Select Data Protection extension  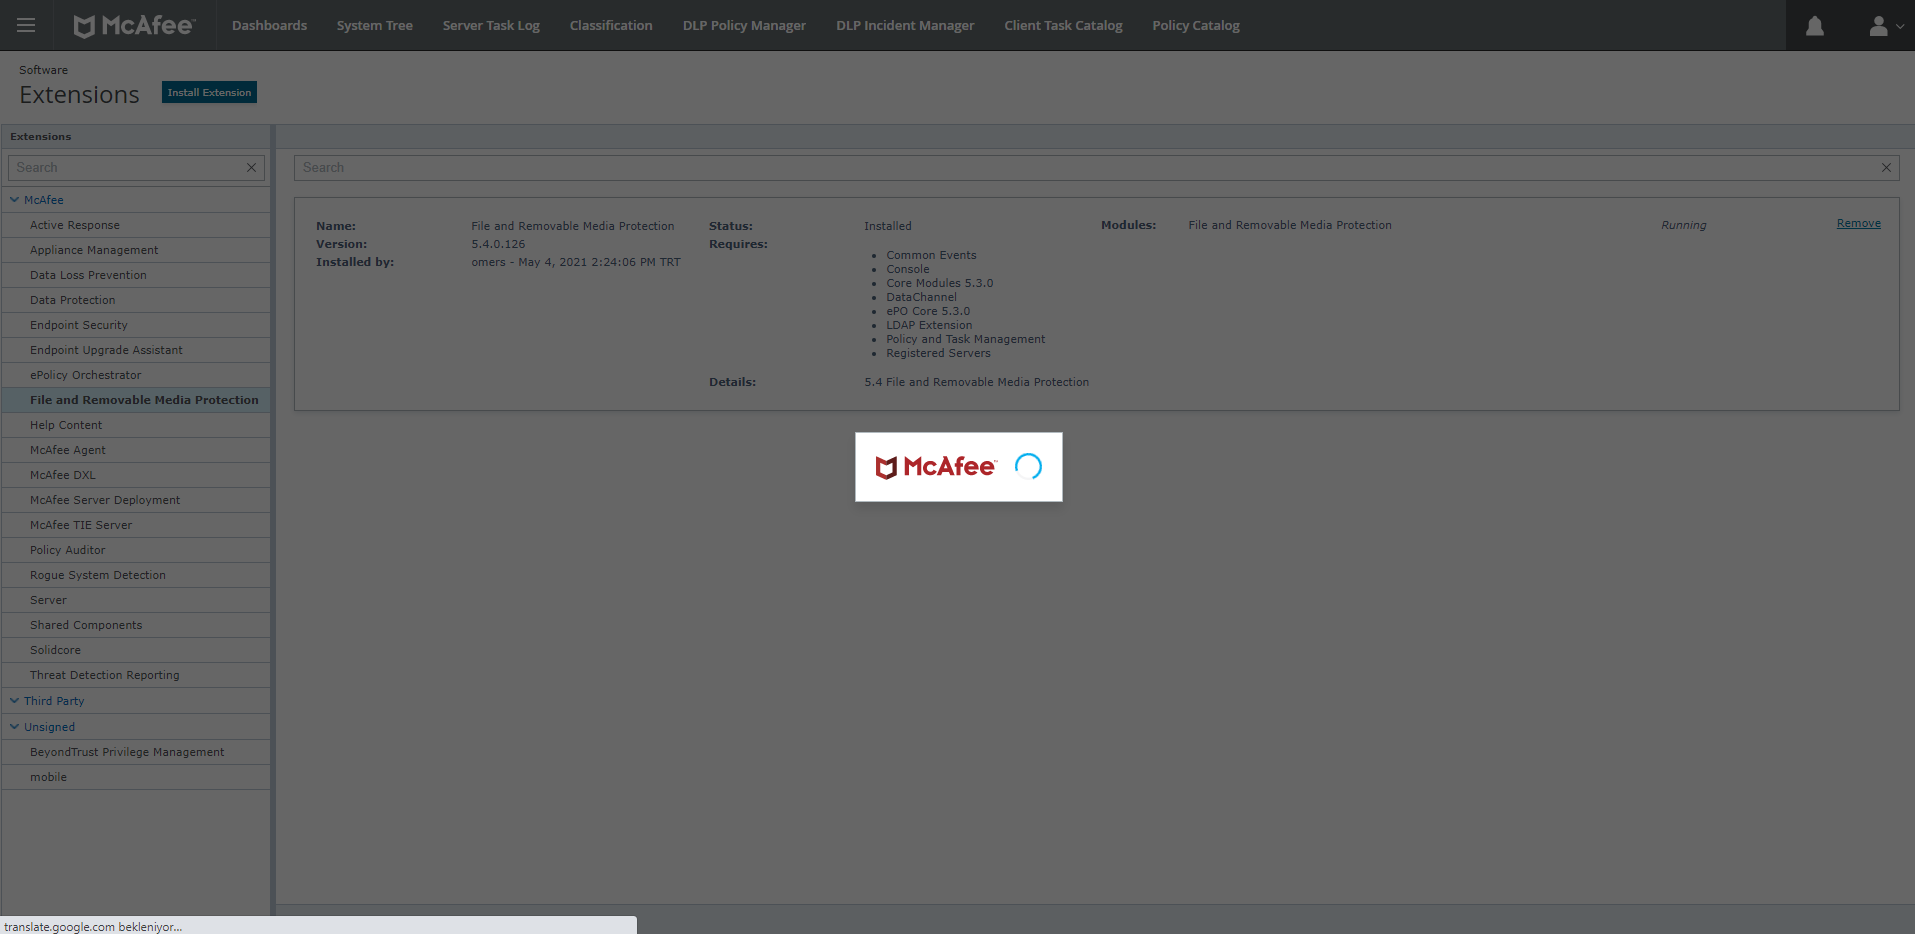coord(136,300)
